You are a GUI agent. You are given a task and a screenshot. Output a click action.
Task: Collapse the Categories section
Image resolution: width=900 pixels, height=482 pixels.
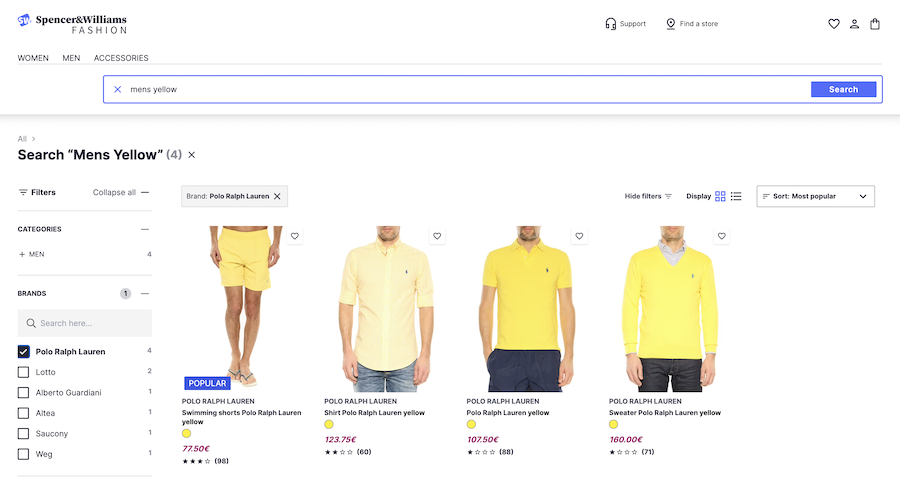145,229
